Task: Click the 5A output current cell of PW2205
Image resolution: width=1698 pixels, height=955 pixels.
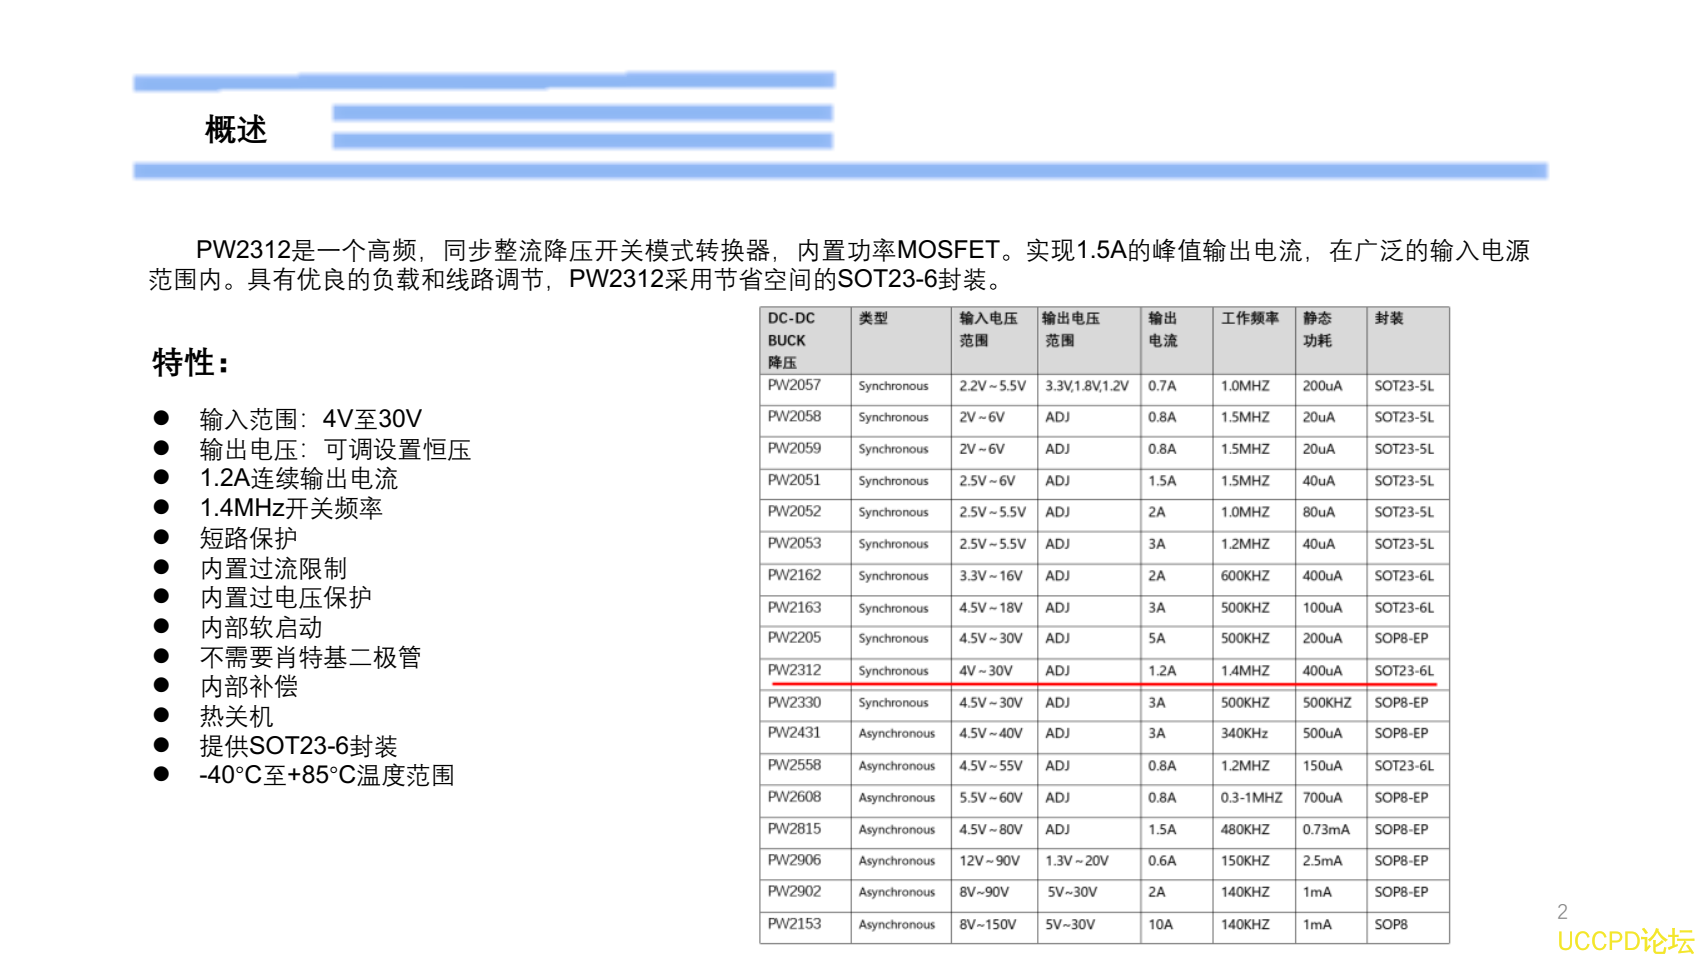Action: [1156, 639]
